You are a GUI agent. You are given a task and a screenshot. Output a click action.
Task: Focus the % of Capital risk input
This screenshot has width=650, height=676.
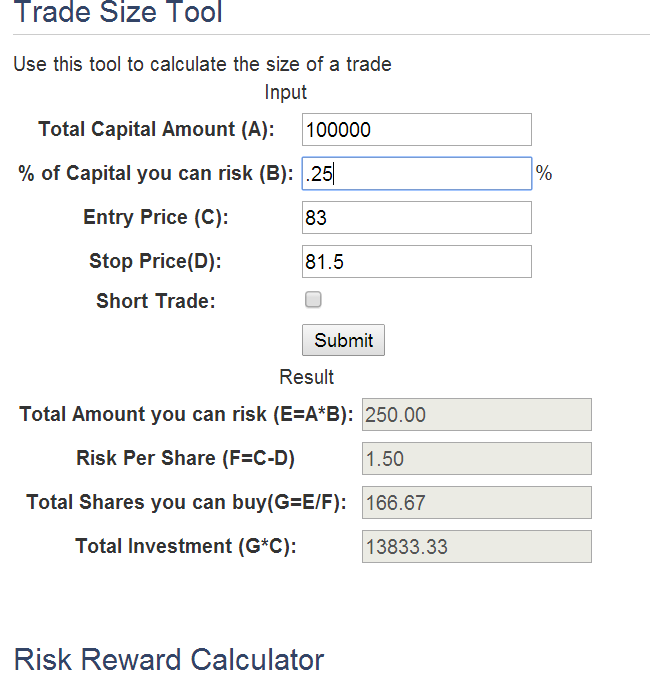(x=416, y=174)
